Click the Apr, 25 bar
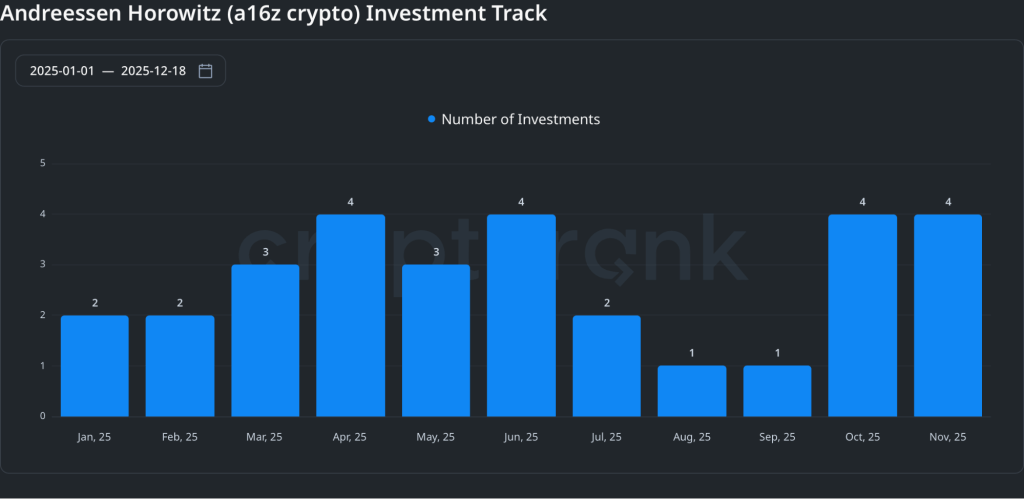Image resolution: width=1024 pixels, height=499 pixels. click(x=351, y=316)
